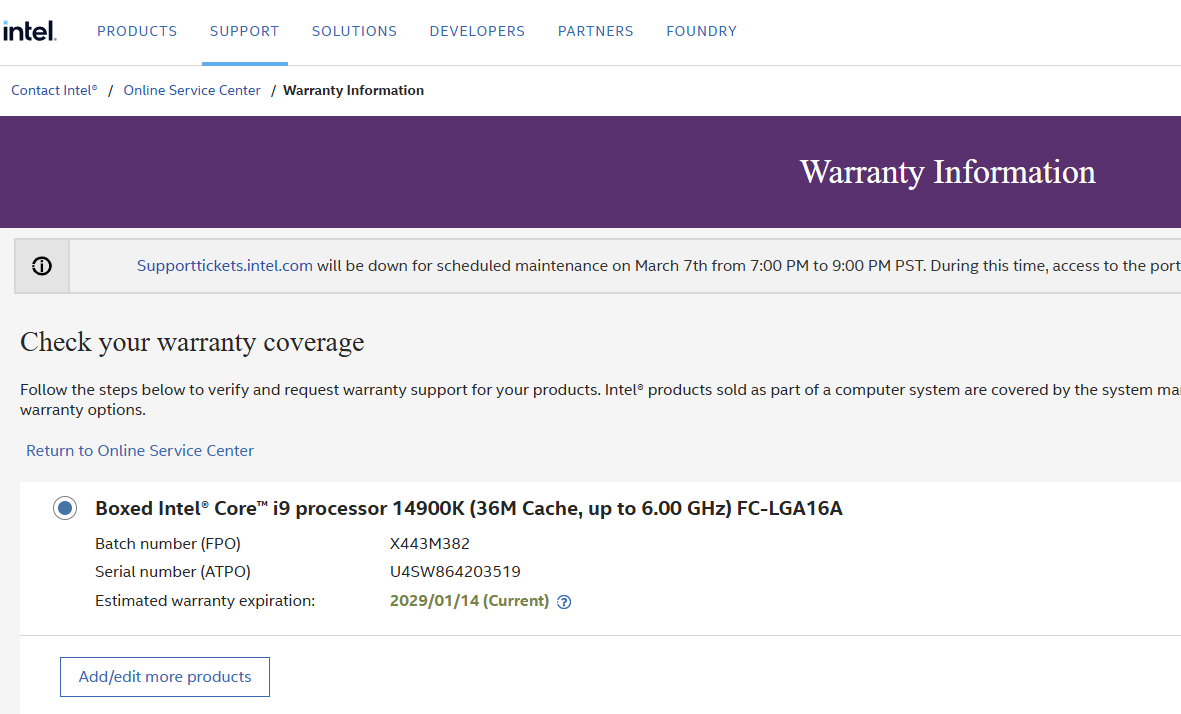The width and height of the screenshot is (1181, 714).
Task: Click Return to Online Service Center
Action: (140, 451)
